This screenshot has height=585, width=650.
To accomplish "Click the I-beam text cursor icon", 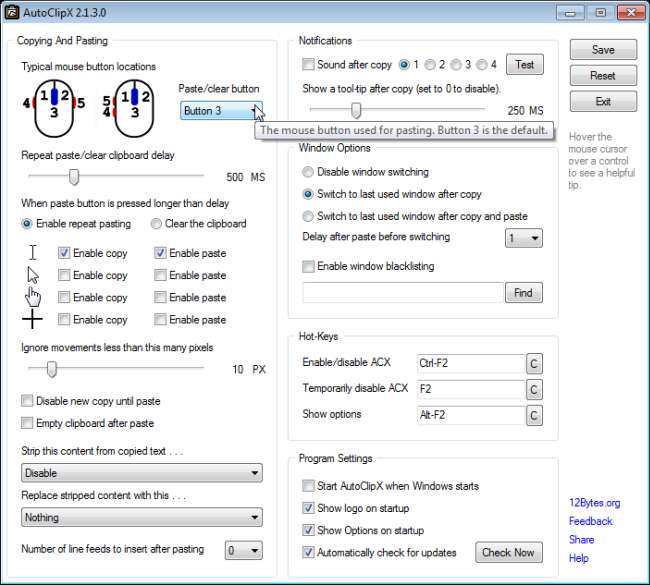I will [33, 252].
